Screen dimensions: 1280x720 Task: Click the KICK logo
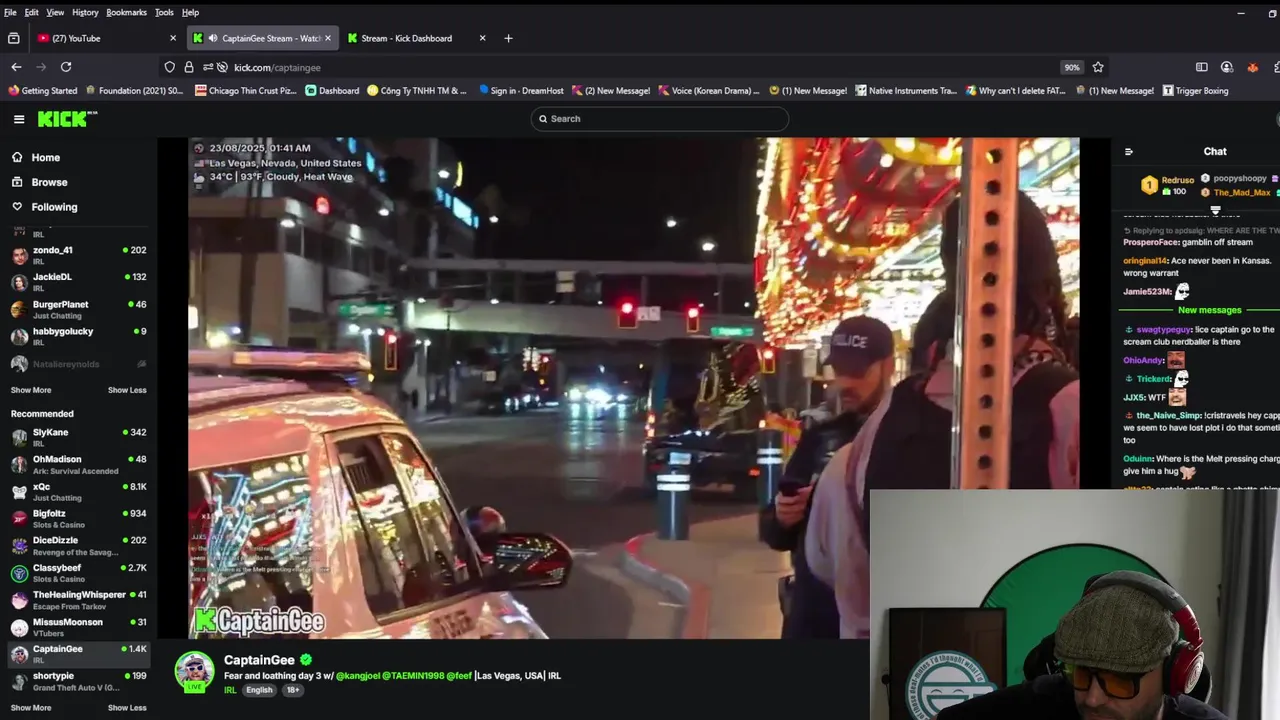[67, 119]
